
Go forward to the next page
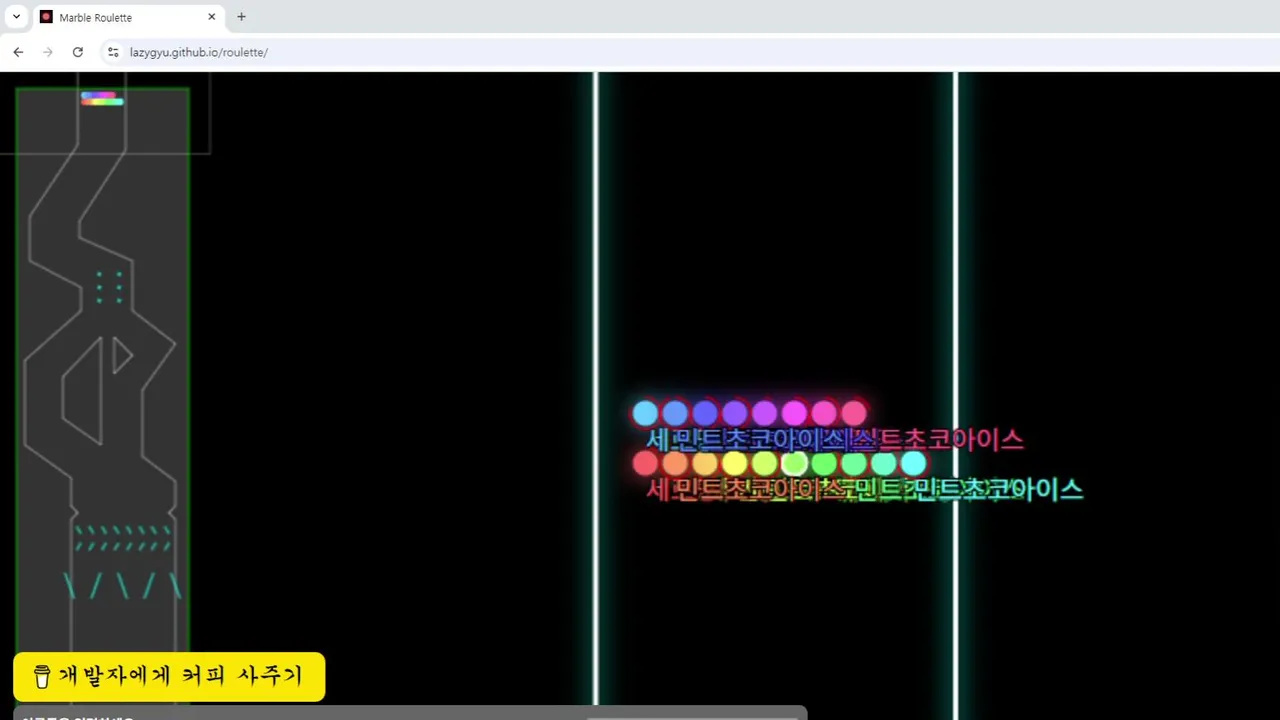pos(48,52)
